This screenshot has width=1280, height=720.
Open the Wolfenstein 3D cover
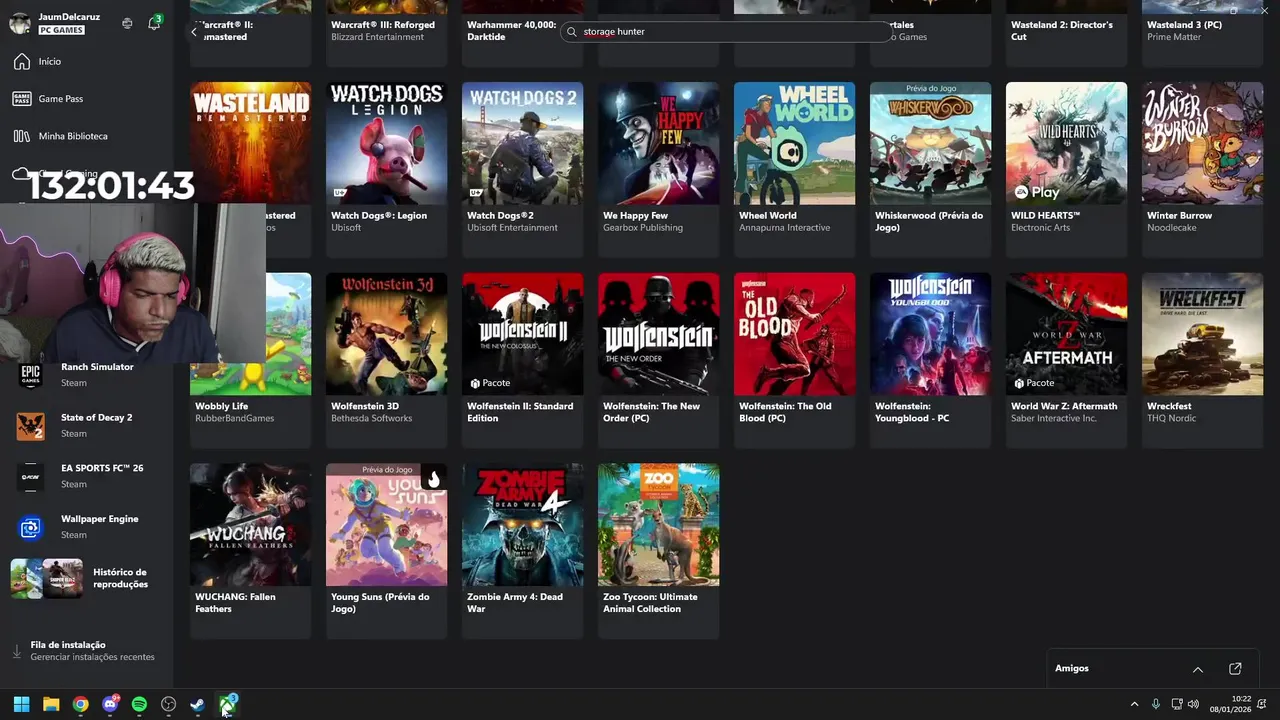click(x=386, y=334)
